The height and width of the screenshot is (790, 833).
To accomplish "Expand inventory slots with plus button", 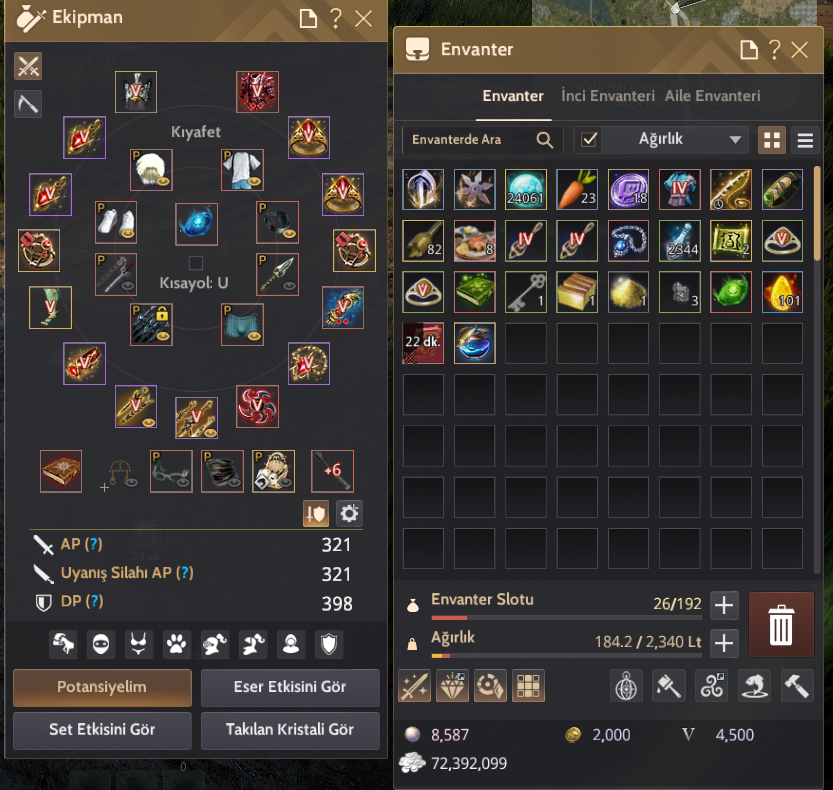I will [724, 605].
